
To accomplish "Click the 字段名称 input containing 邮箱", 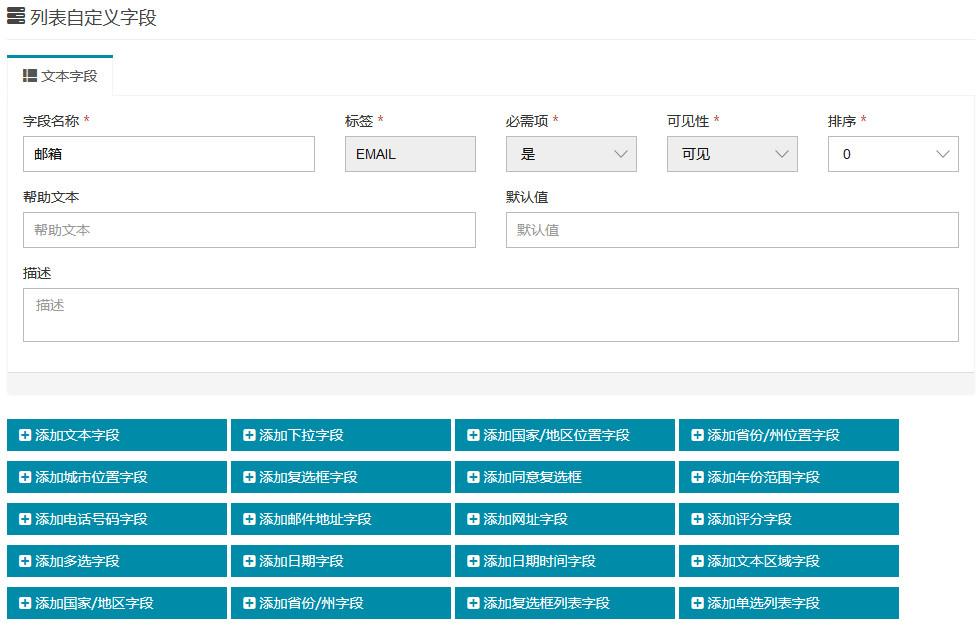I will pyautogui.click(x=169, y=154).
